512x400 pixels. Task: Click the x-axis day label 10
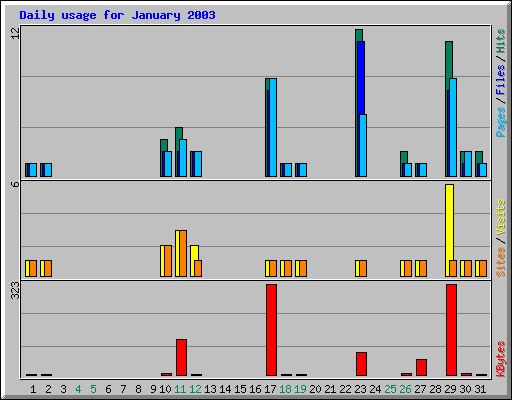point(165,389)
